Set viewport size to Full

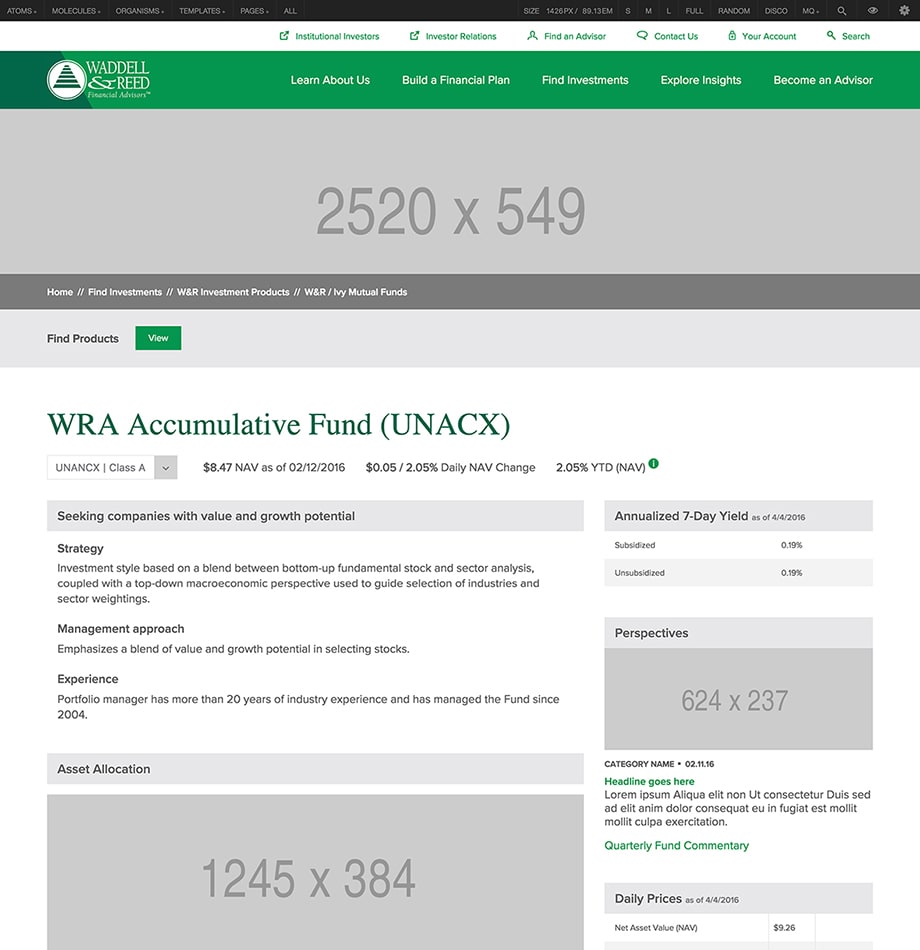[695, 11]
